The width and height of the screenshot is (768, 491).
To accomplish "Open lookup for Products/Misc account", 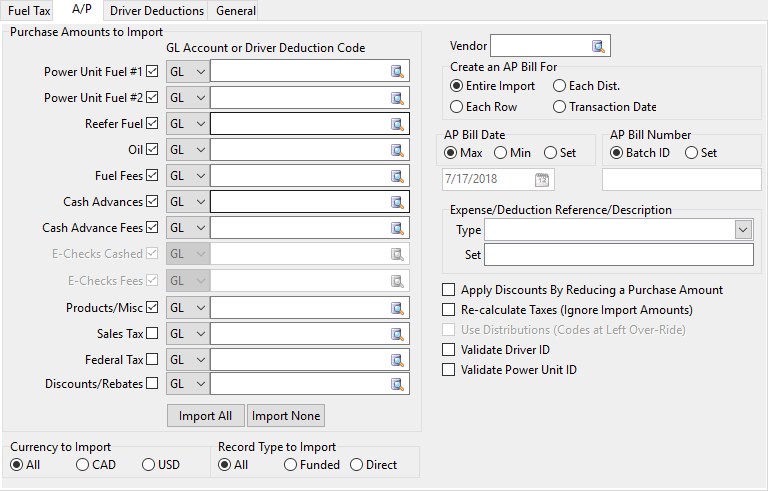I will coord(397,306).
